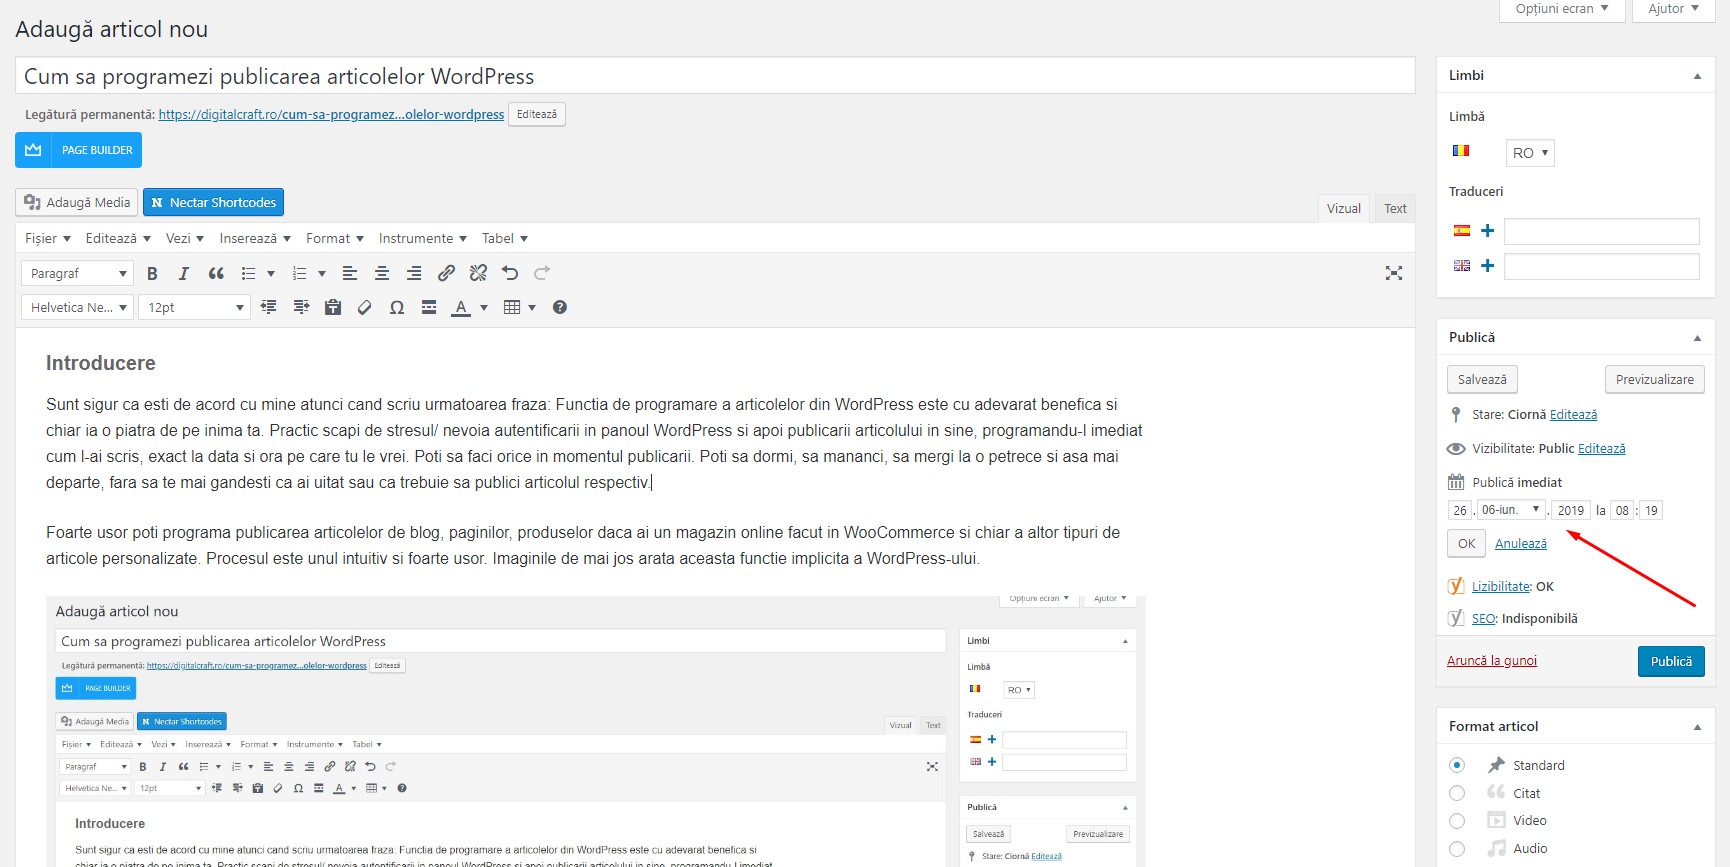Open the publish month dropdown

[1511, 510]
